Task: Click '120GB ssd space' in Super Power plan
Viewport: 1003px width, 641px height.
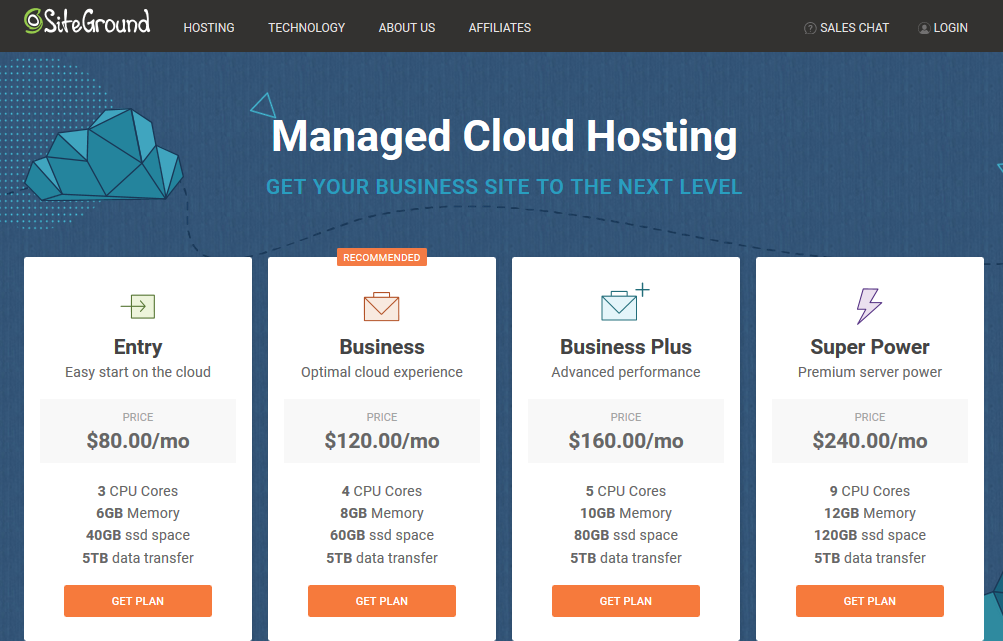Action: pos(870,535)
